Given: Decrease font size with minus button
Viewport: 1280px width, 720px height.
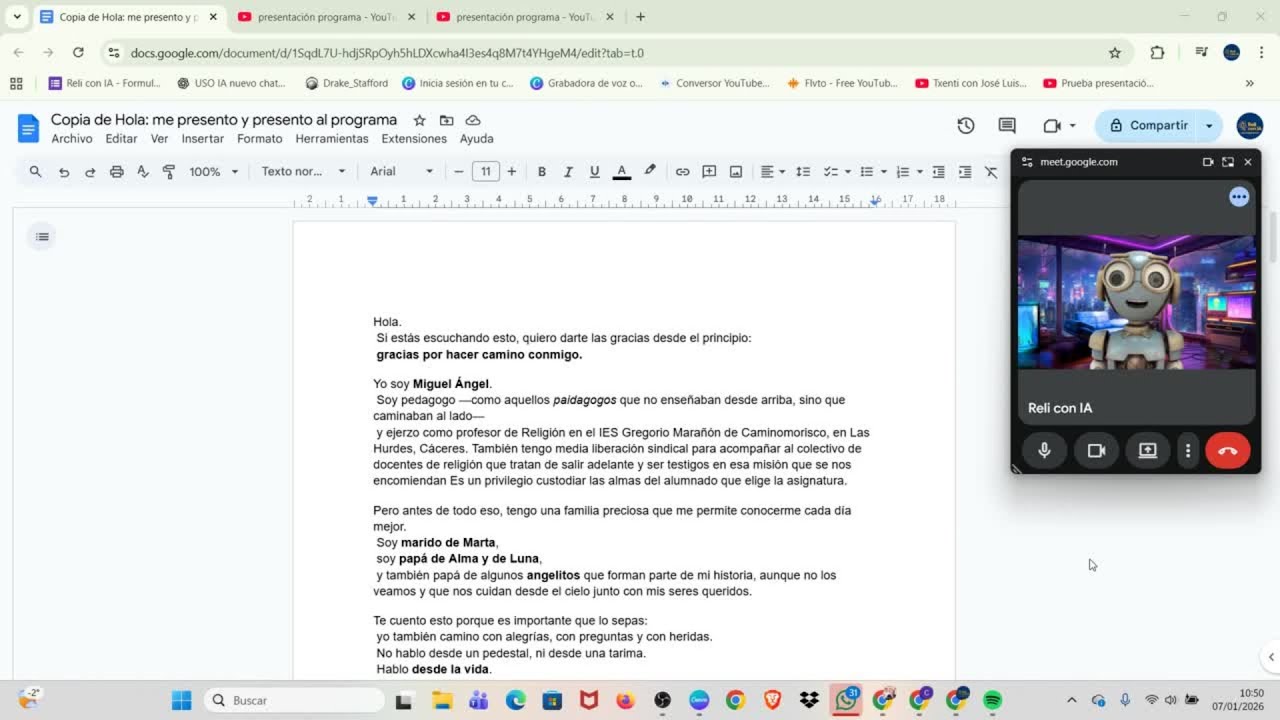Looking at the screenshot, I should click(459, 172).
